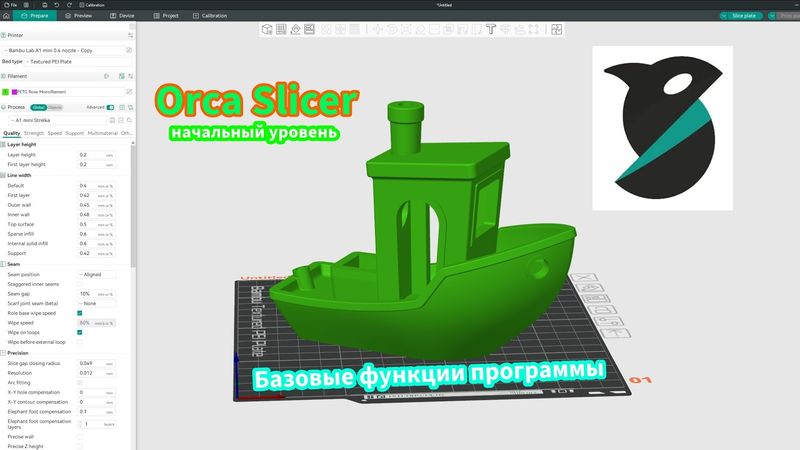
Task: Click the Add model cube icon
Action: (x=267, y=29)
